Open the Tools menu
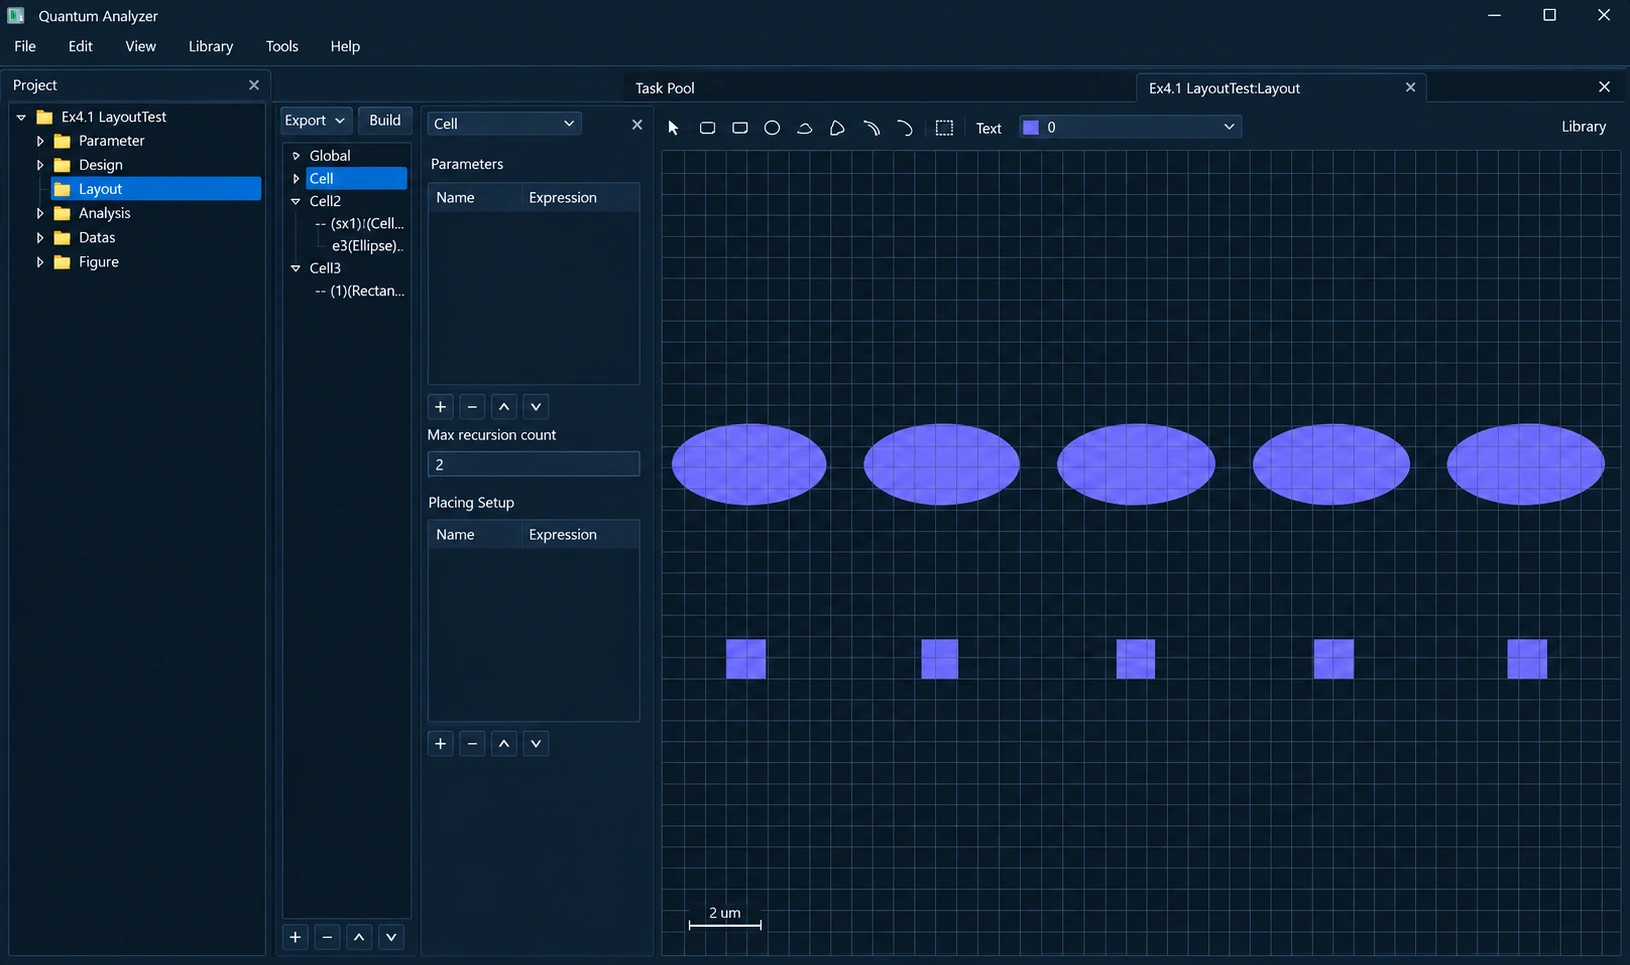The image size is (1630, 965). click(x=282, y=46)
